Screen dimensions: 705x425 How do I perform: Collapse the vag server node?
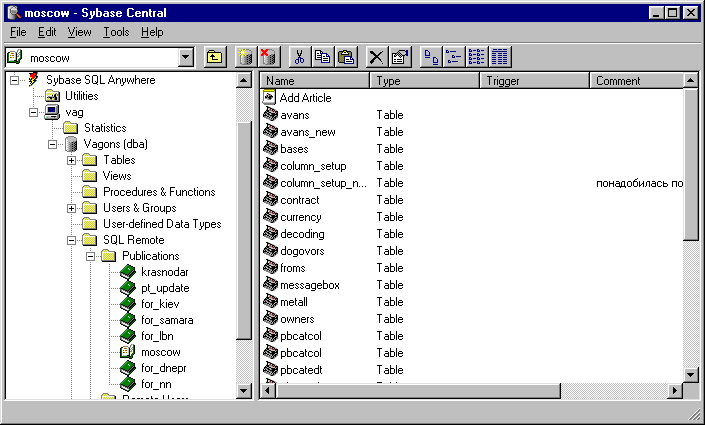[x=33, y=112]
